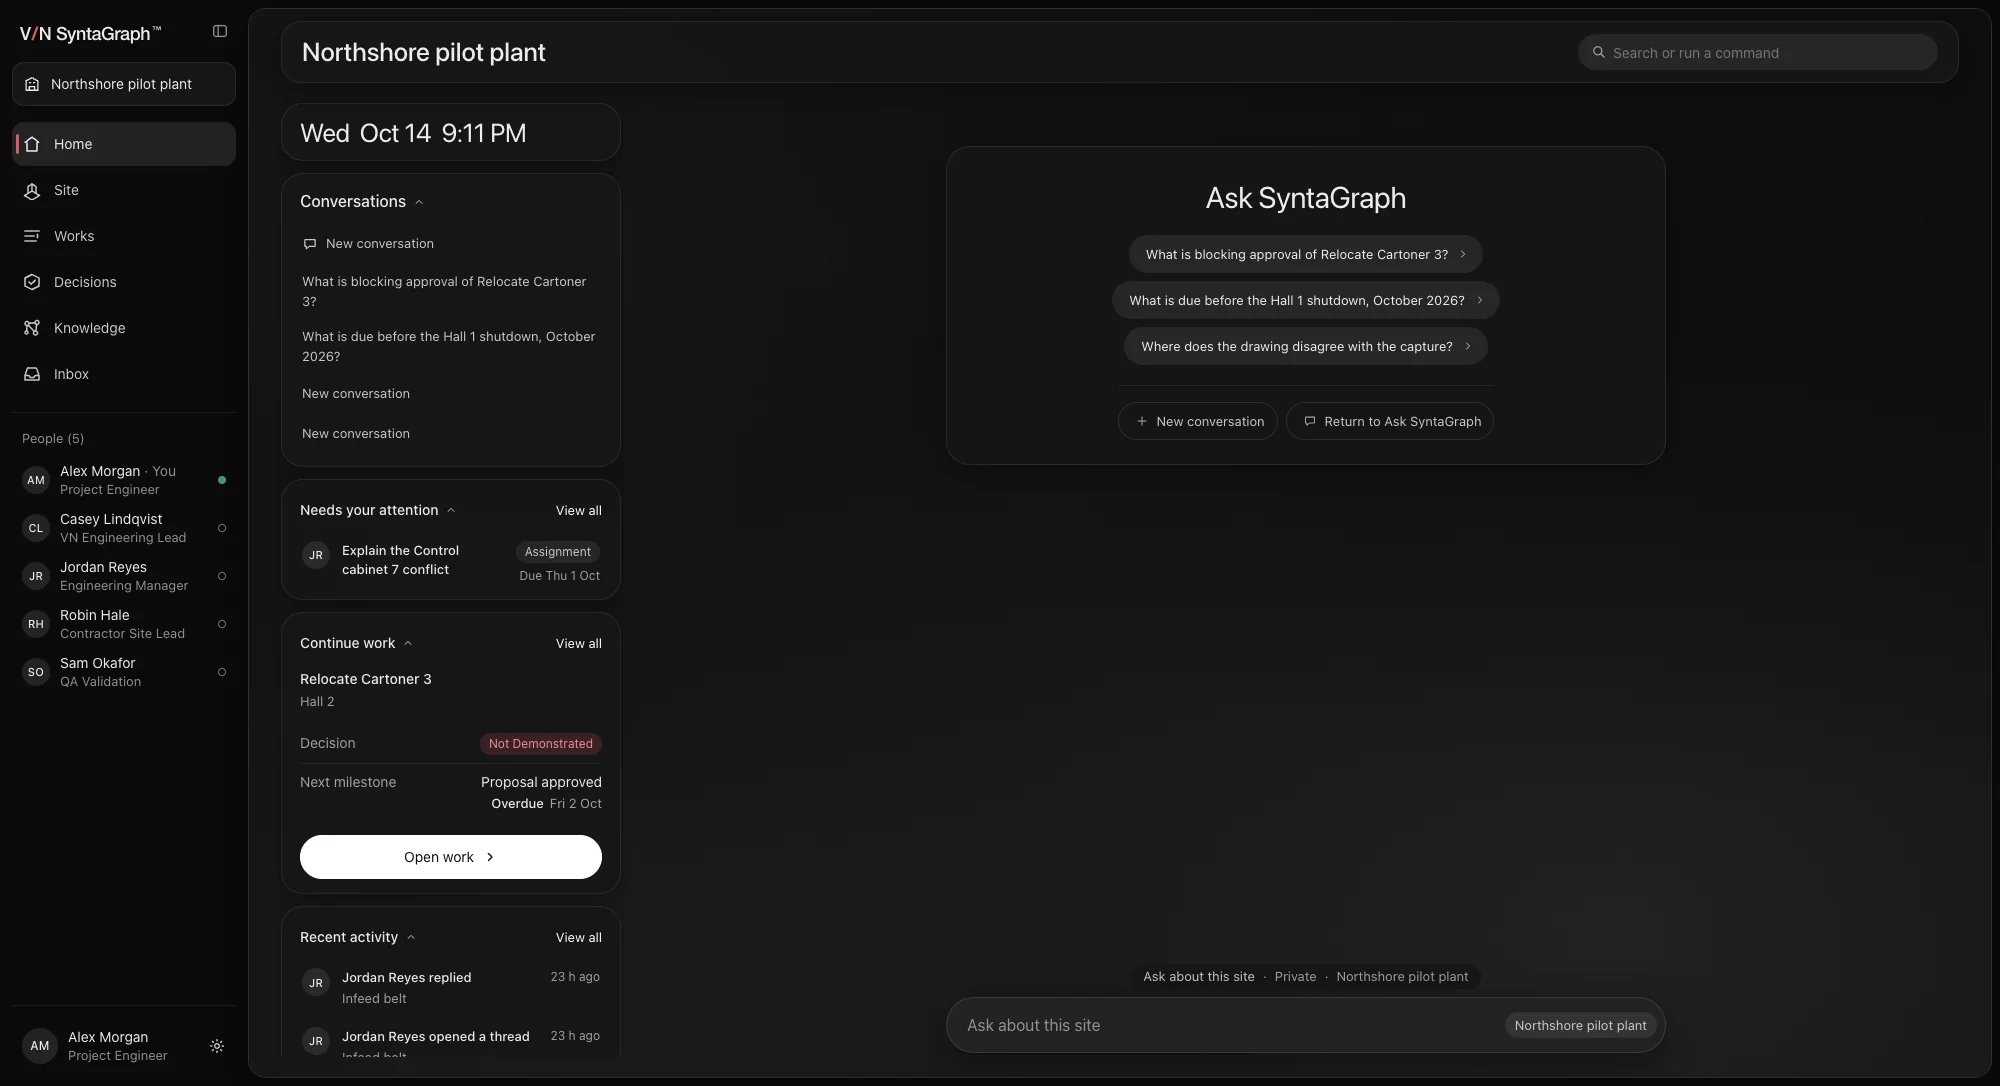Viewport: 2000px width, 1086px height.
Task: Click the AM avatar next to Alex Morgan · You
Action: [36, 480]
